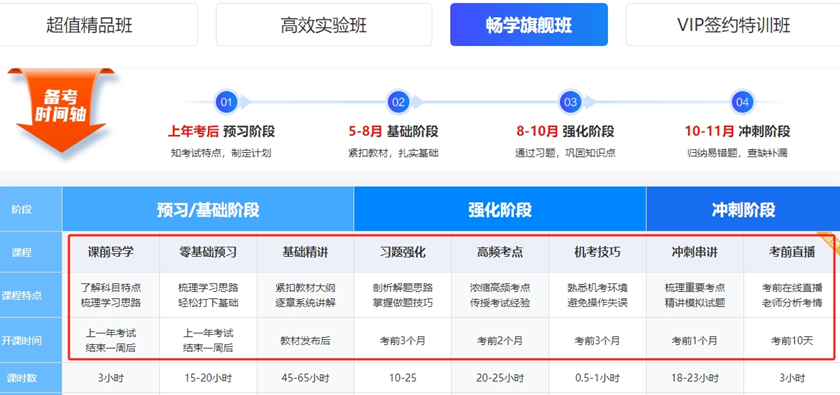
Task: Select the 零基础预习 course cell
Action: (x=208, y=252)
